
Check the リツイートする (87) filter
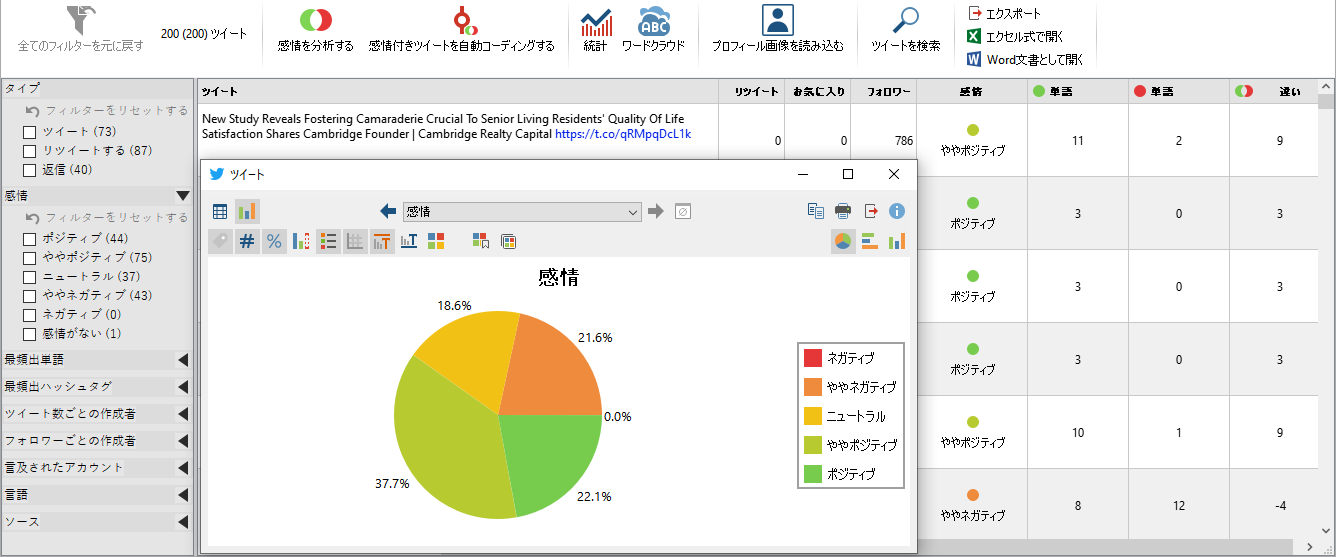(x=30, y=151)
